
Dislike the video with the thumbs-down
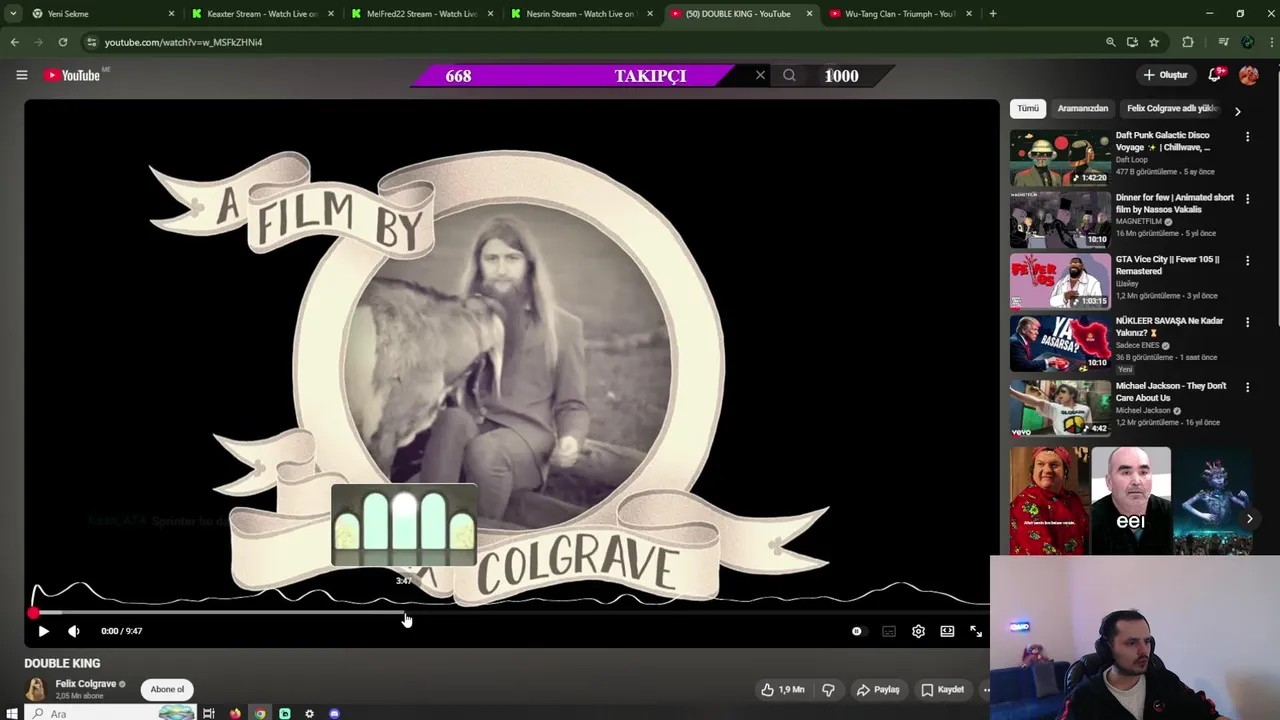pos(828,689)
